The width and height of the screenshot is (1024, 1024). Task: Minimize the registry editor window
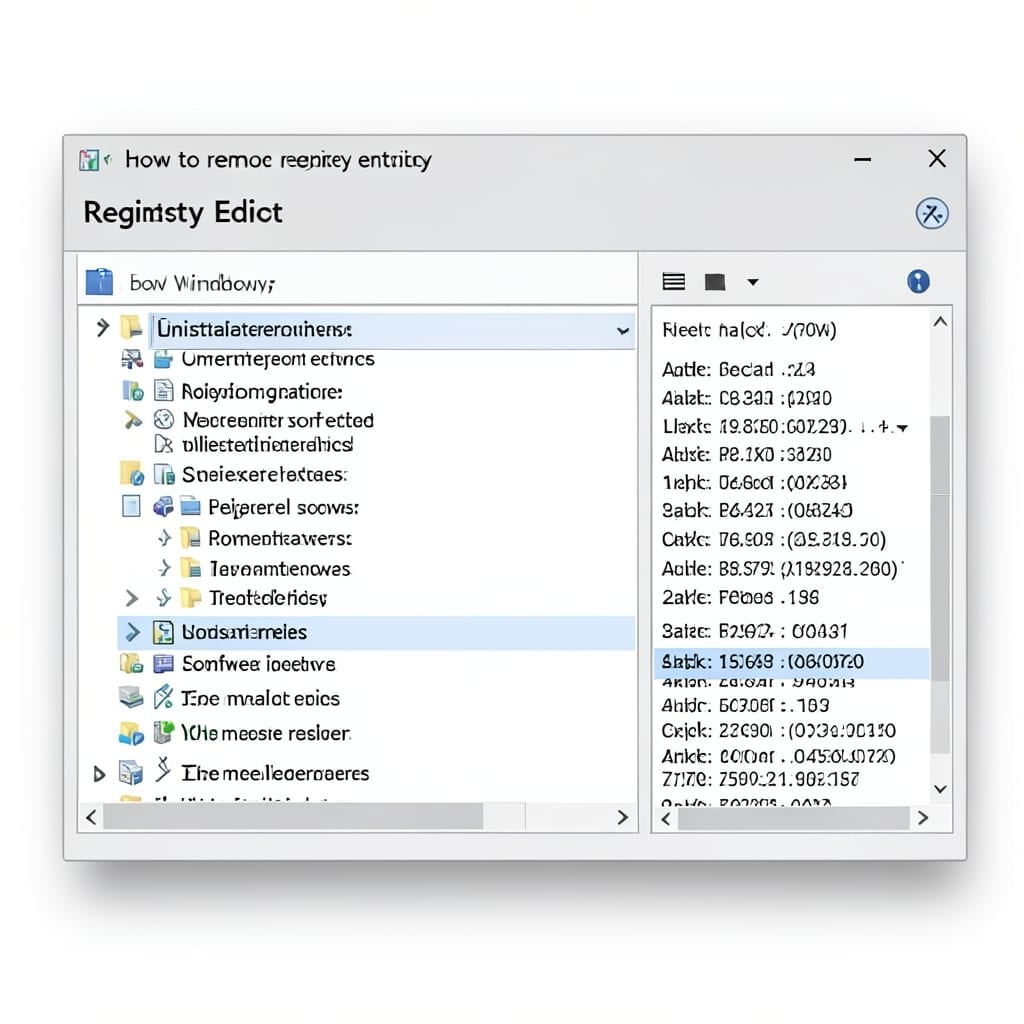[x=863, y=159]
